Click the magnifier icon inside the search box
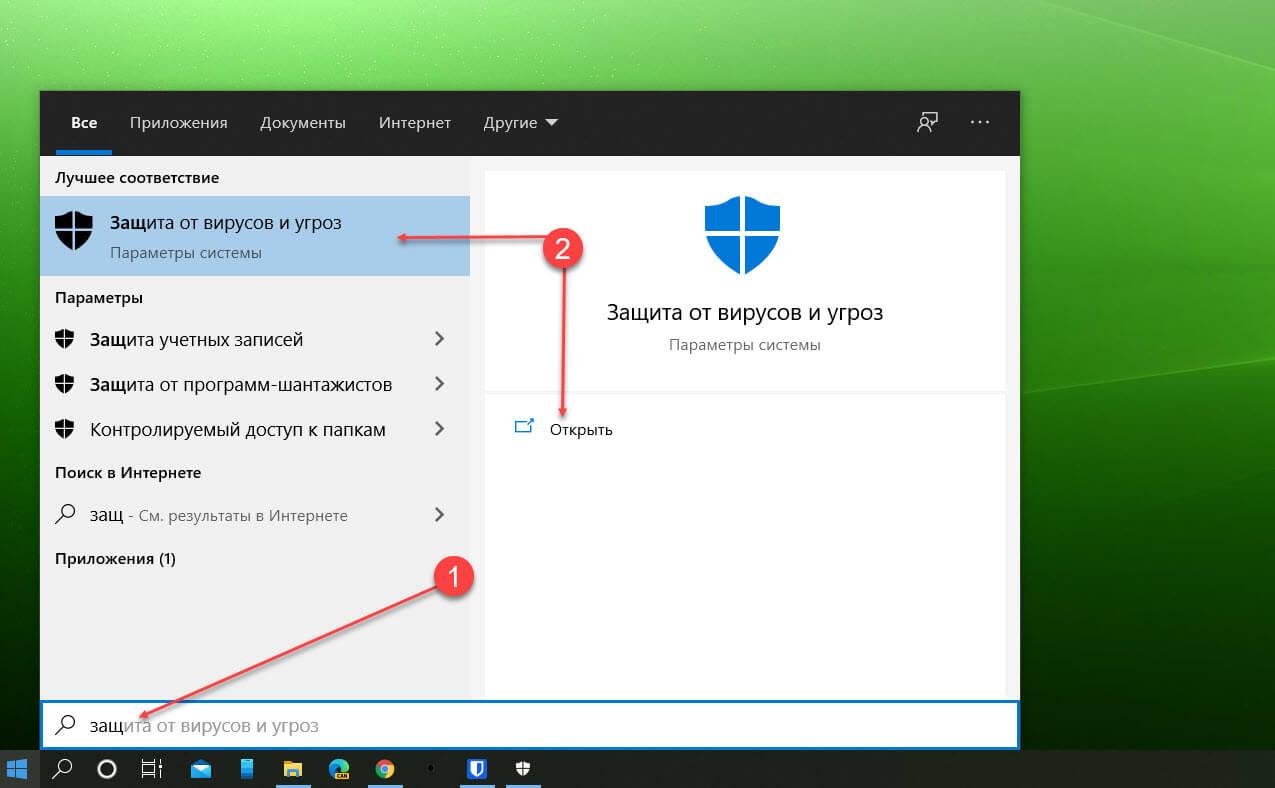Image resolution: width=1275 pixels, height=788 pixels. click(x=65, y=725)
